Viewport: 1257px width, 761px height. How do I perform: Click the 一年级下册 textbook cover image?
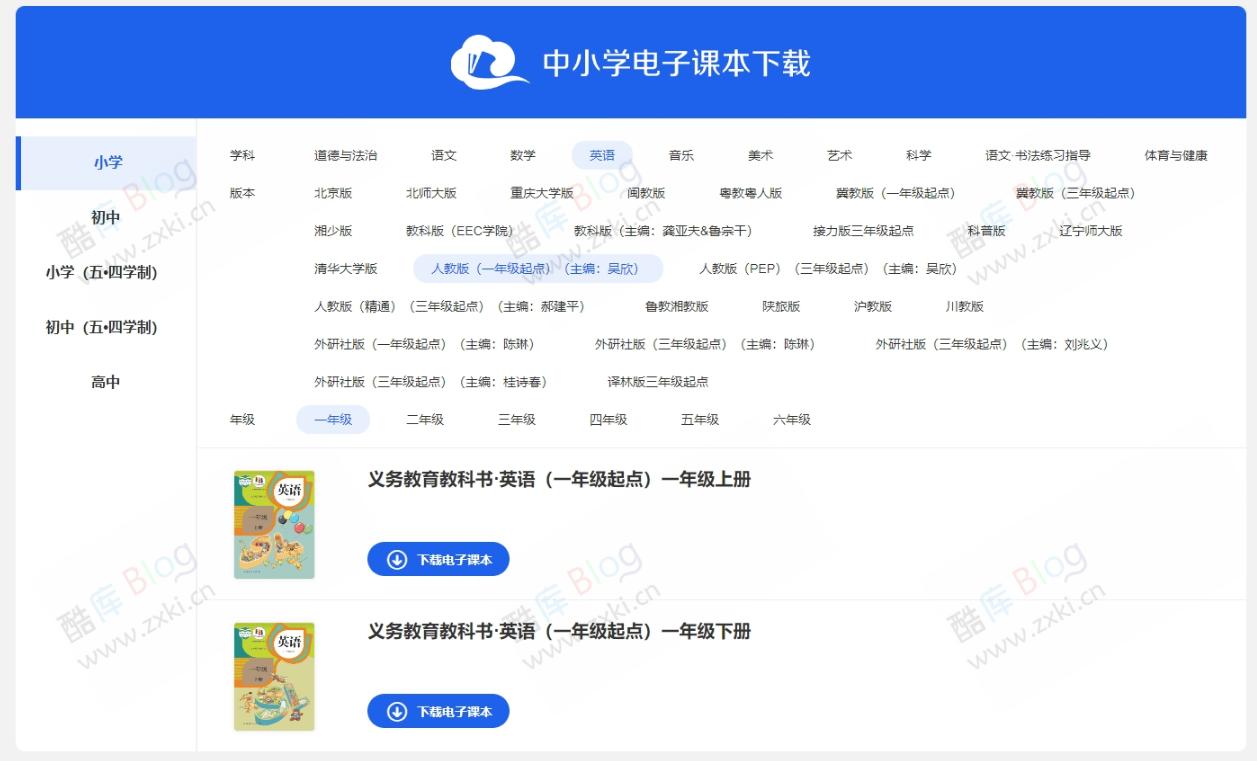274,675
